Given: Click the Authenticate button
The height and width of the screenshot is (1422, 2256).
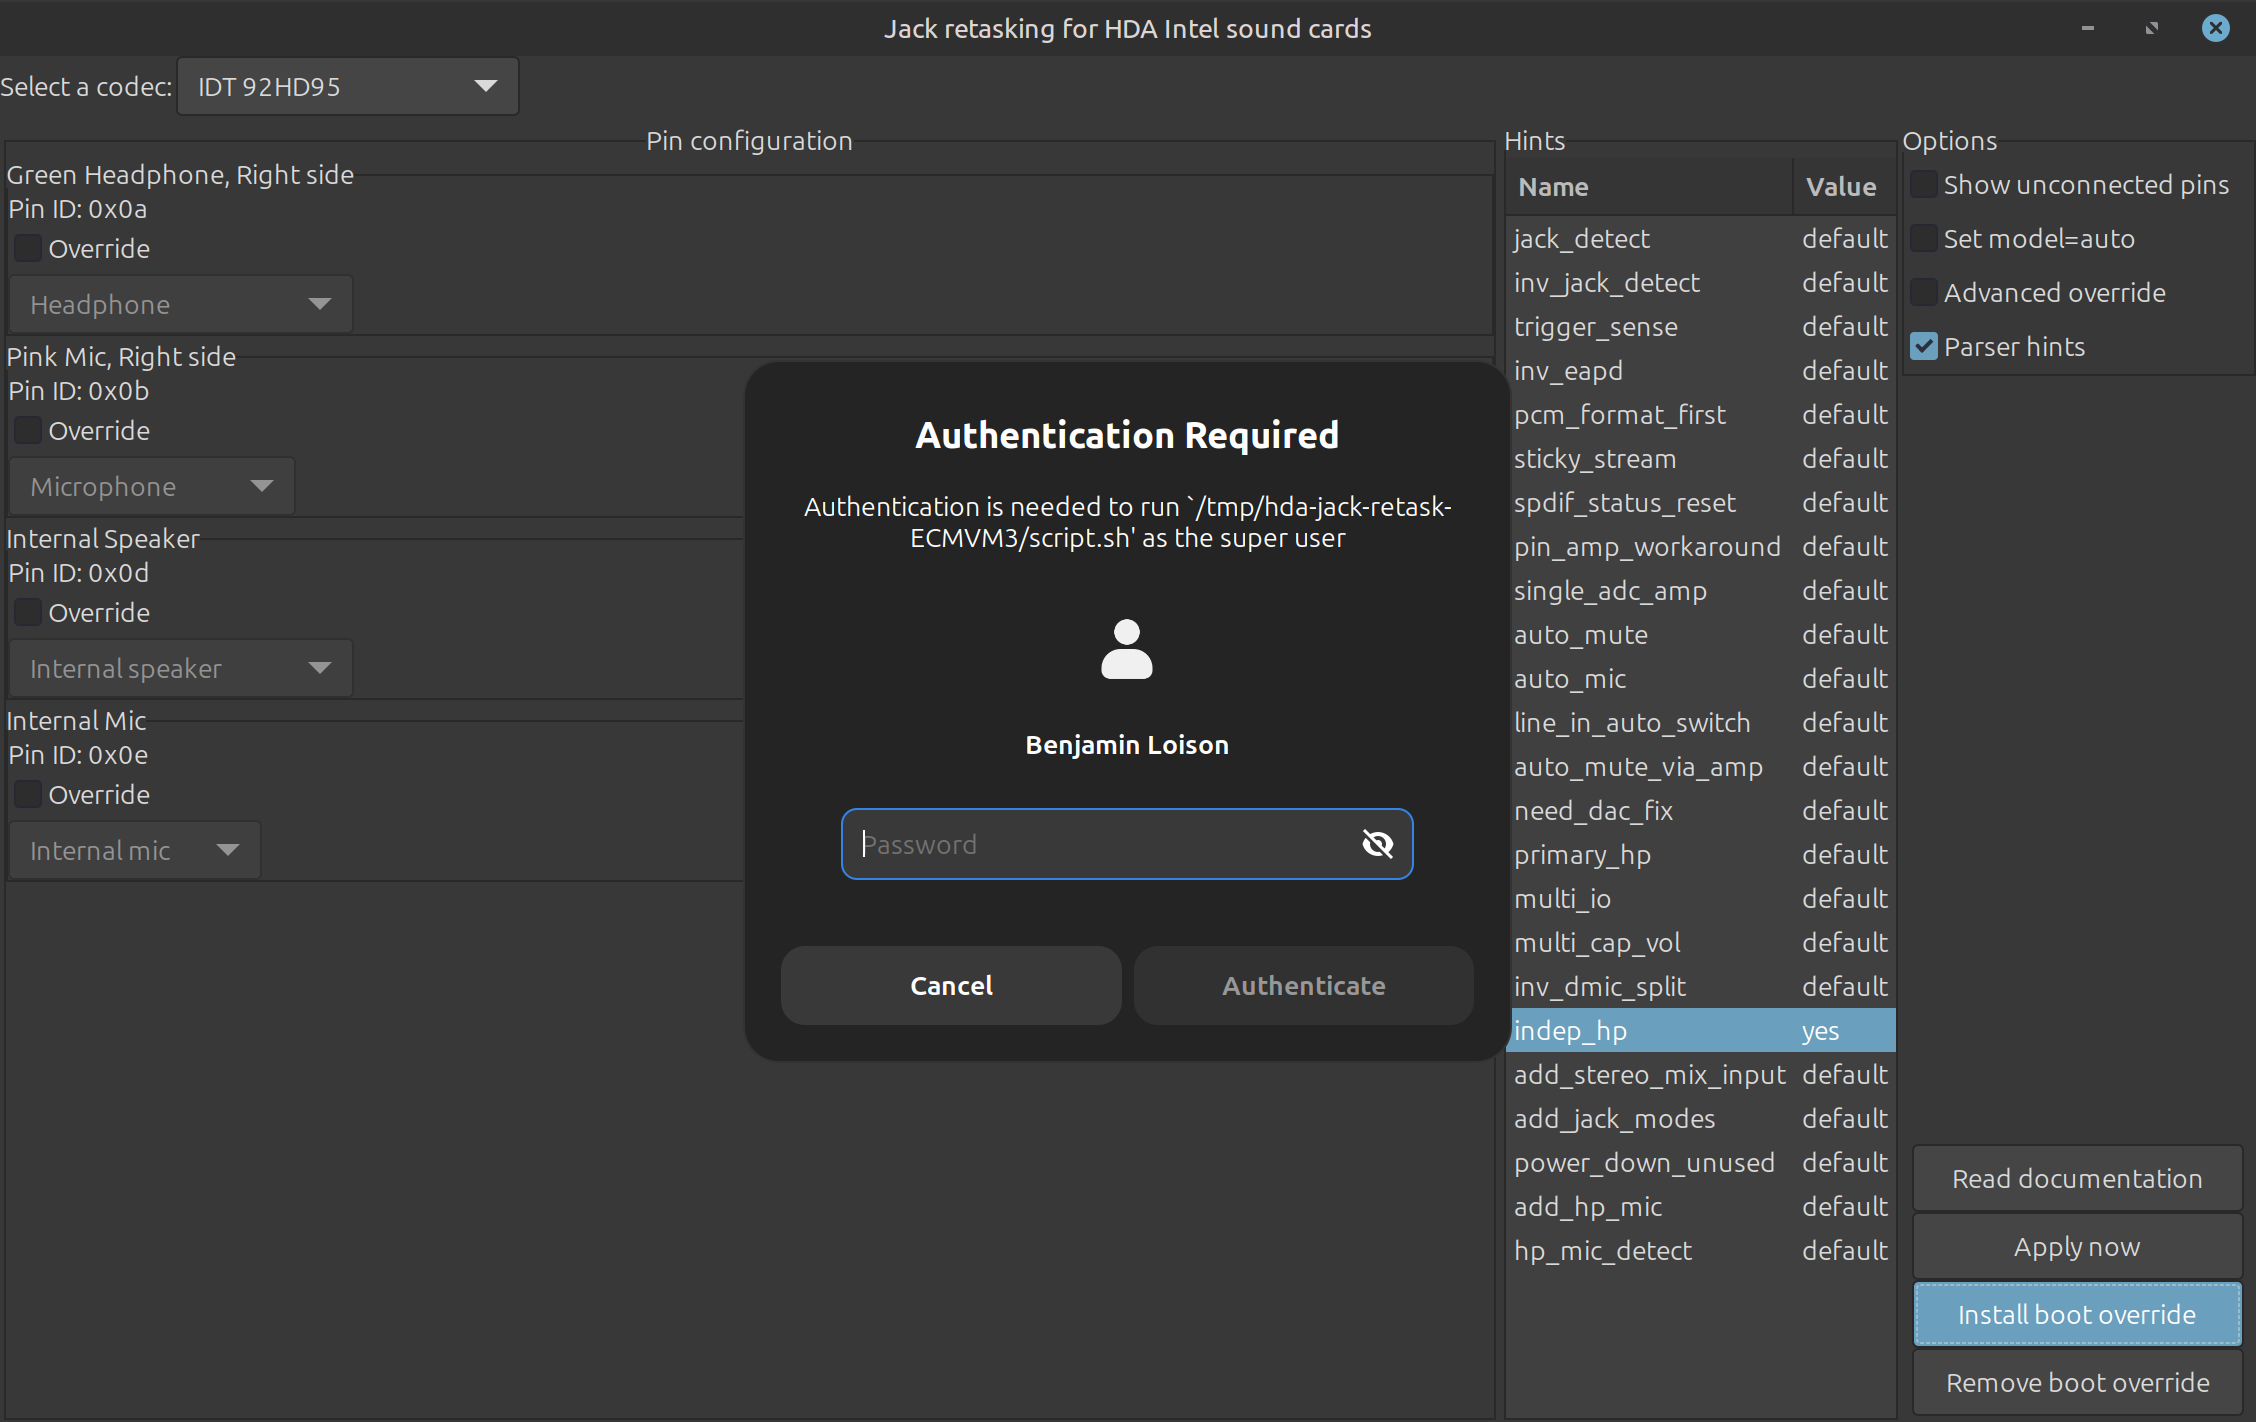Looking at the screenshot, I should [1303, 986].
